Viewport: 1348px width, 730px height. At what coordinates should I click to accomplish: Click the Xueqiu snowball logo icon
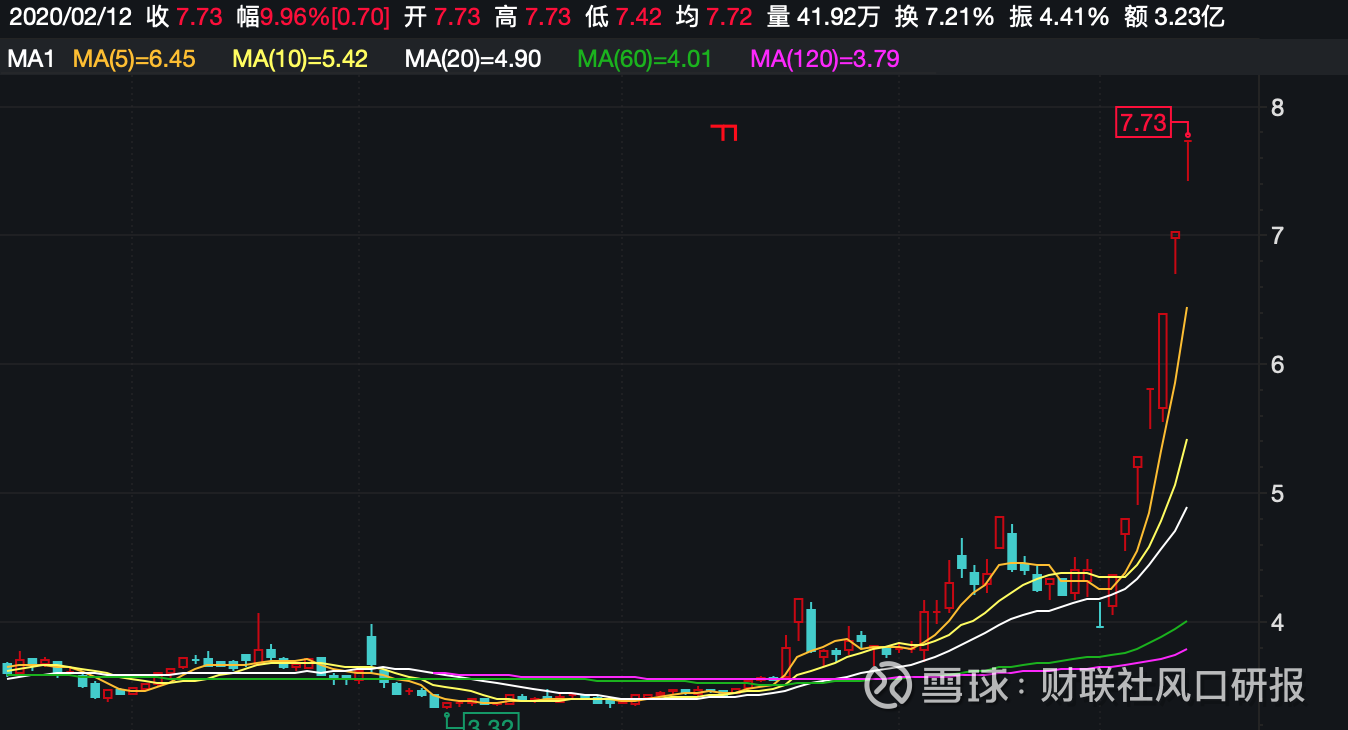pos(888,685)
